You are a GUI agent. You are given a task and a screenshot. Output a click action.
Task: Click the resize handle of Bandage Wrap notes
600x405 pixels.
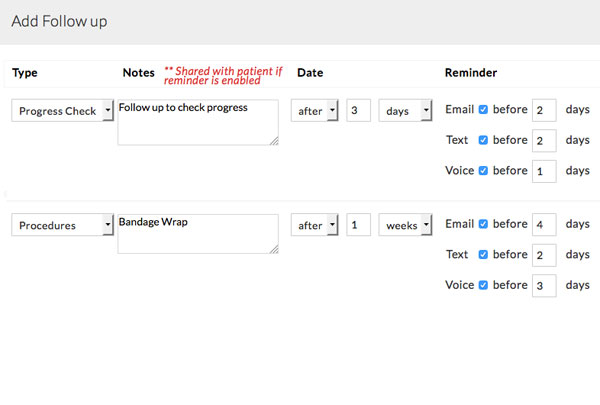(x=273, y=249)
